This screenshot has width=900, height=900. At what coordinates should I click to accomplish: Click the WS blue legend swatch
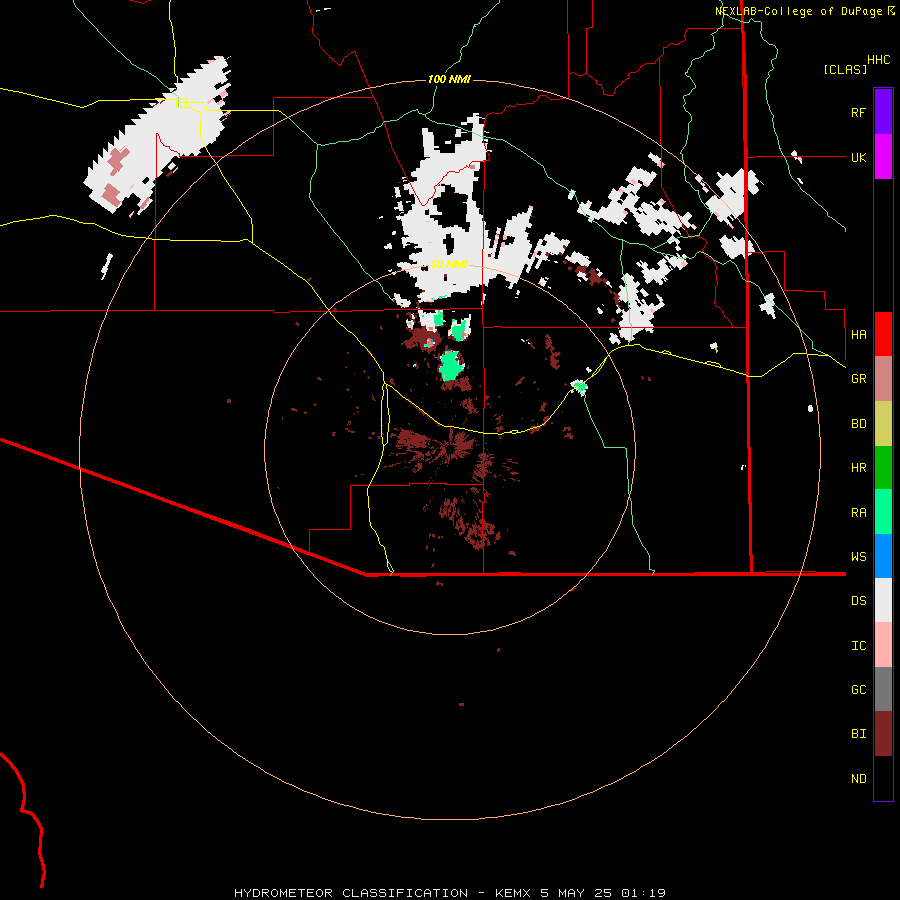click(x=883, y=556)
